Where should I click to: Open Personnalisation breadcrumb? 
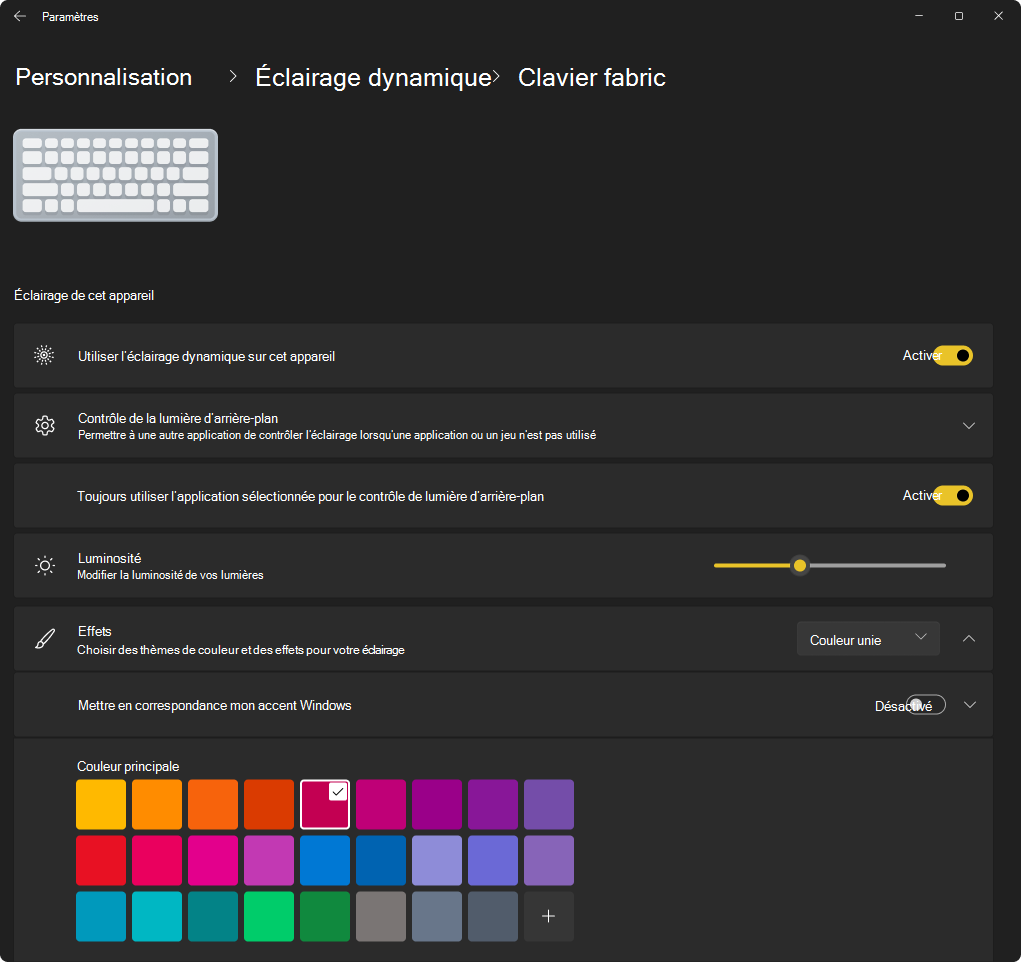[x=104, y=77]
